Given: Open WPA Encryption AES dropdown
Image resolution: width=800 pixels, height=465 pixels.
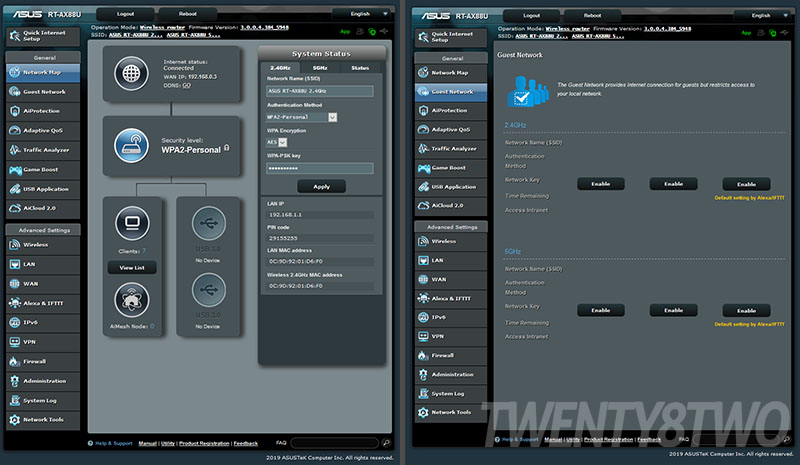Looking at the screenshot, I should pyautogui.click(x=276, y=142).
